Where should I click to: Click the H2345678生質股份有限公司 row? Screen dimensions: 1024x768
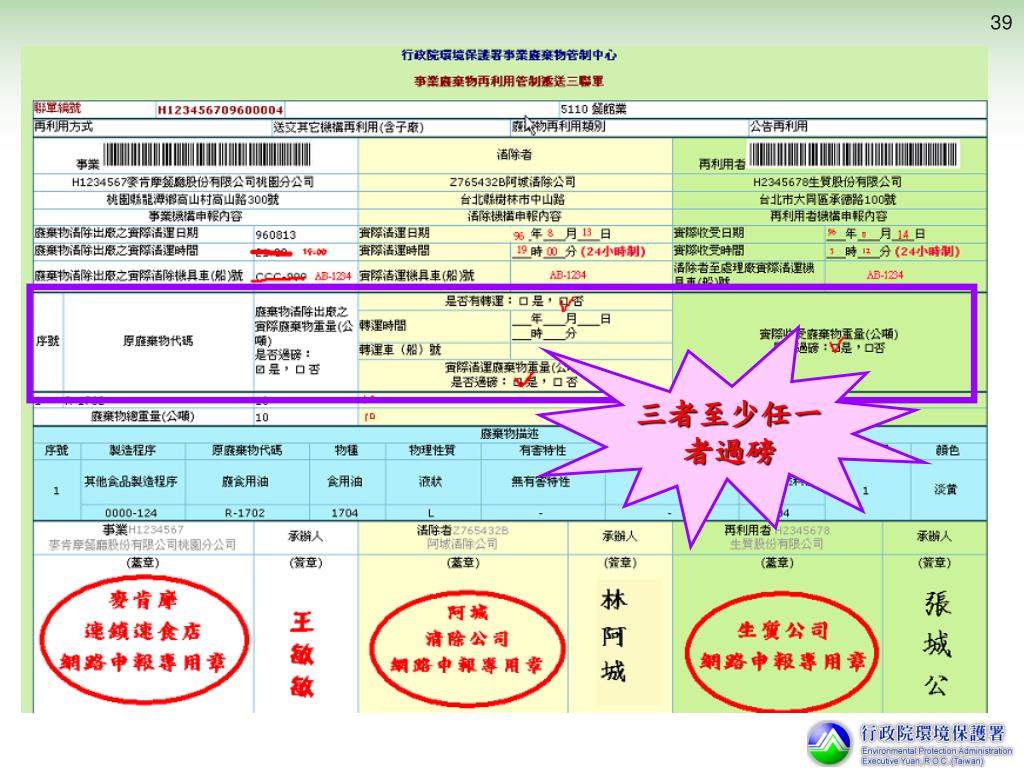point(829,182)
